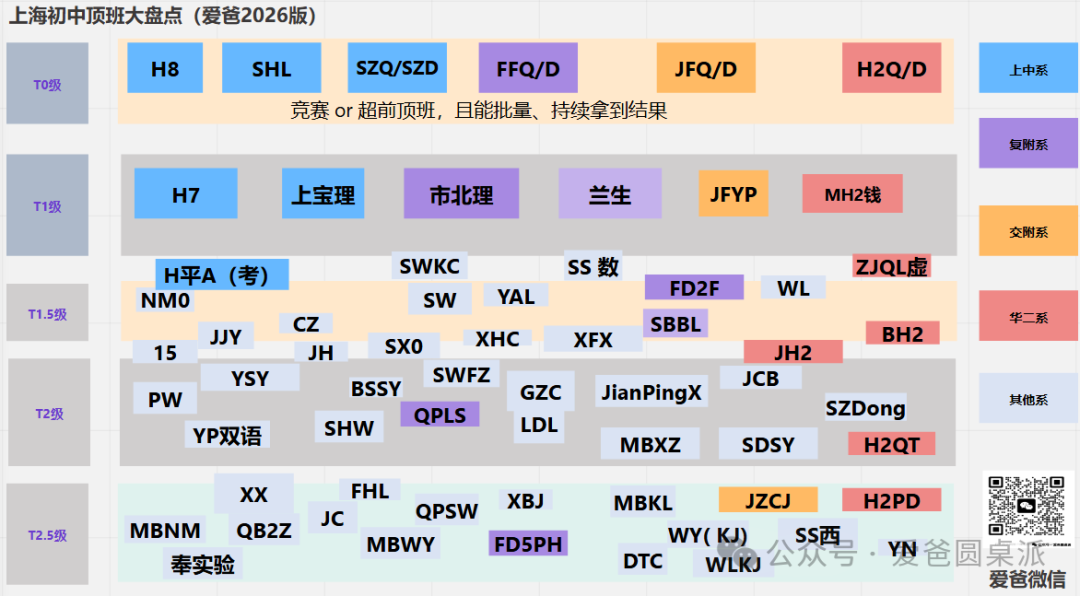Click the SZDong label
This screenshot has height=596, width=1080.
click(866, 408)
